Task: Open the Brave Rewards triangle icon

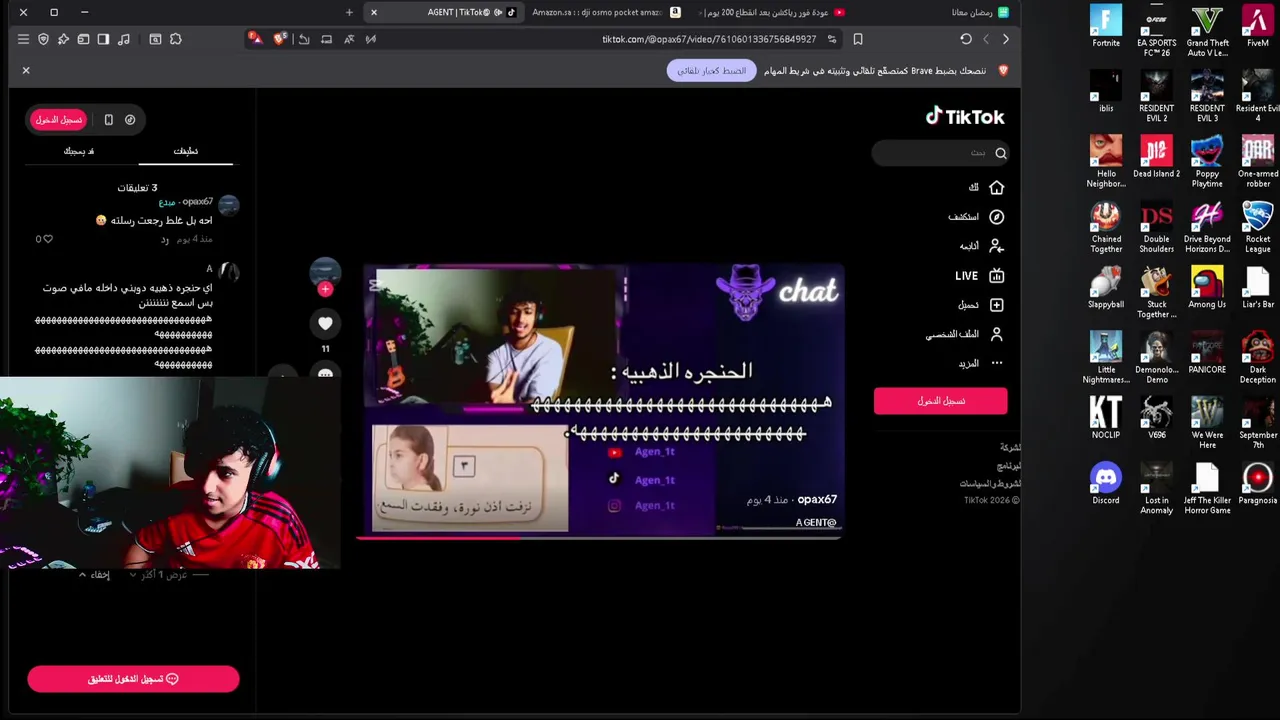Action: [x=256, y=39]
